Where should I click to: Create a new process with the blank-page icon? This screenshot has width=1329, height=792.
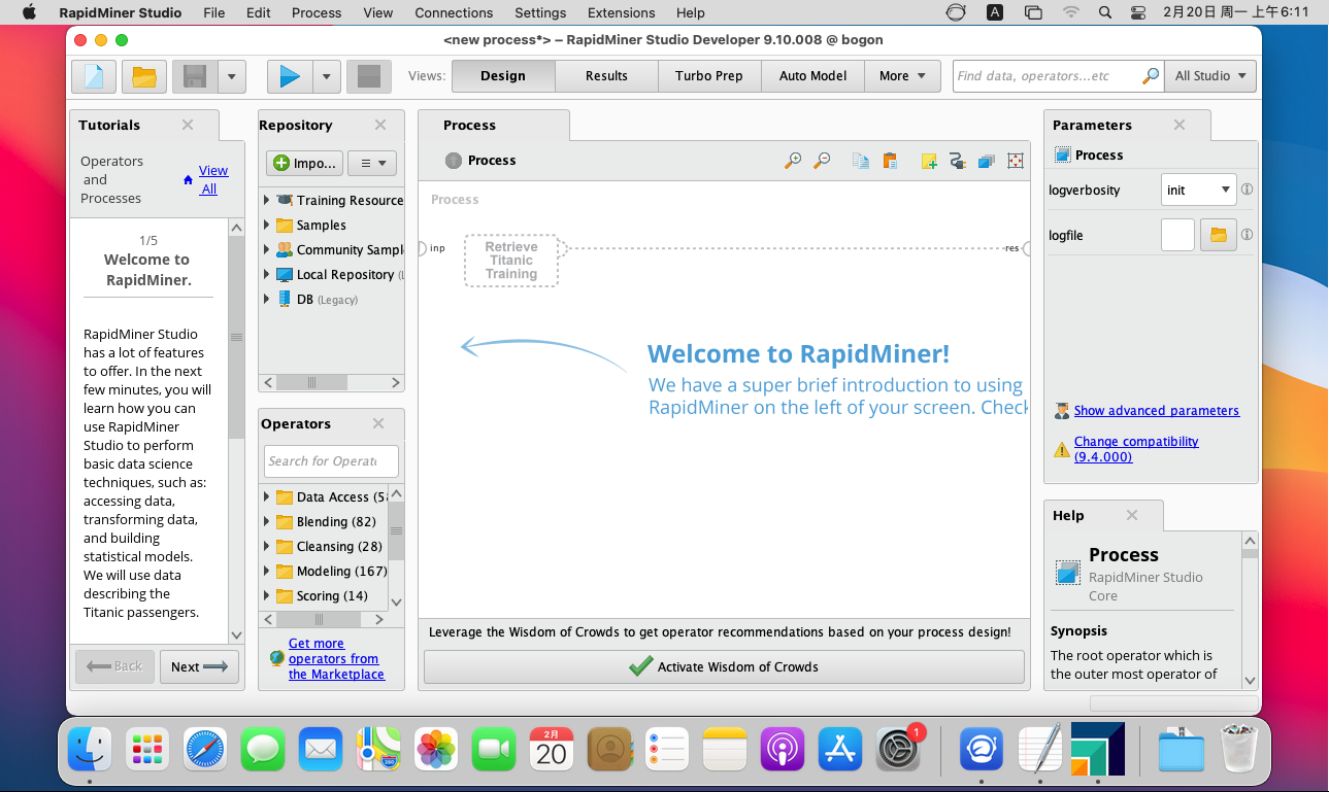[94, 76]
